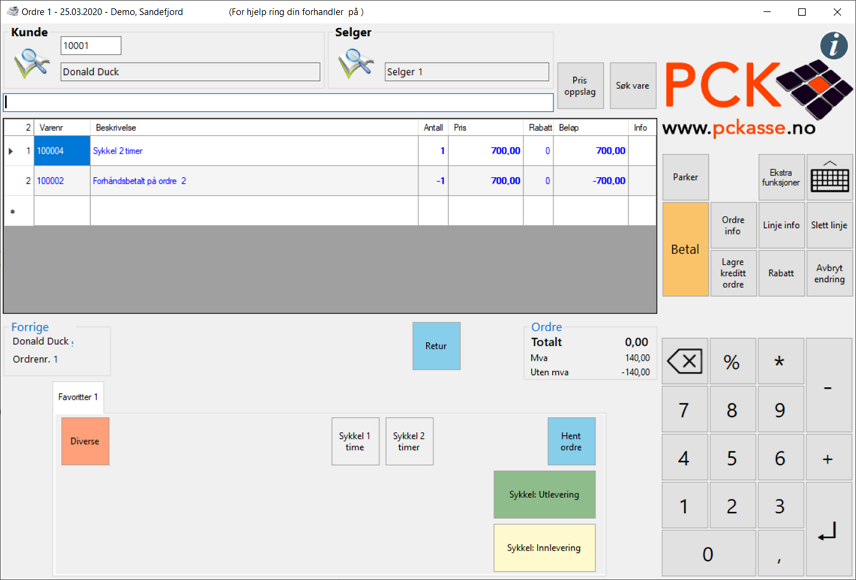This screenshot has height=580, width=856.
Task: Select item number 100004 cell
Action: point(62,151)
